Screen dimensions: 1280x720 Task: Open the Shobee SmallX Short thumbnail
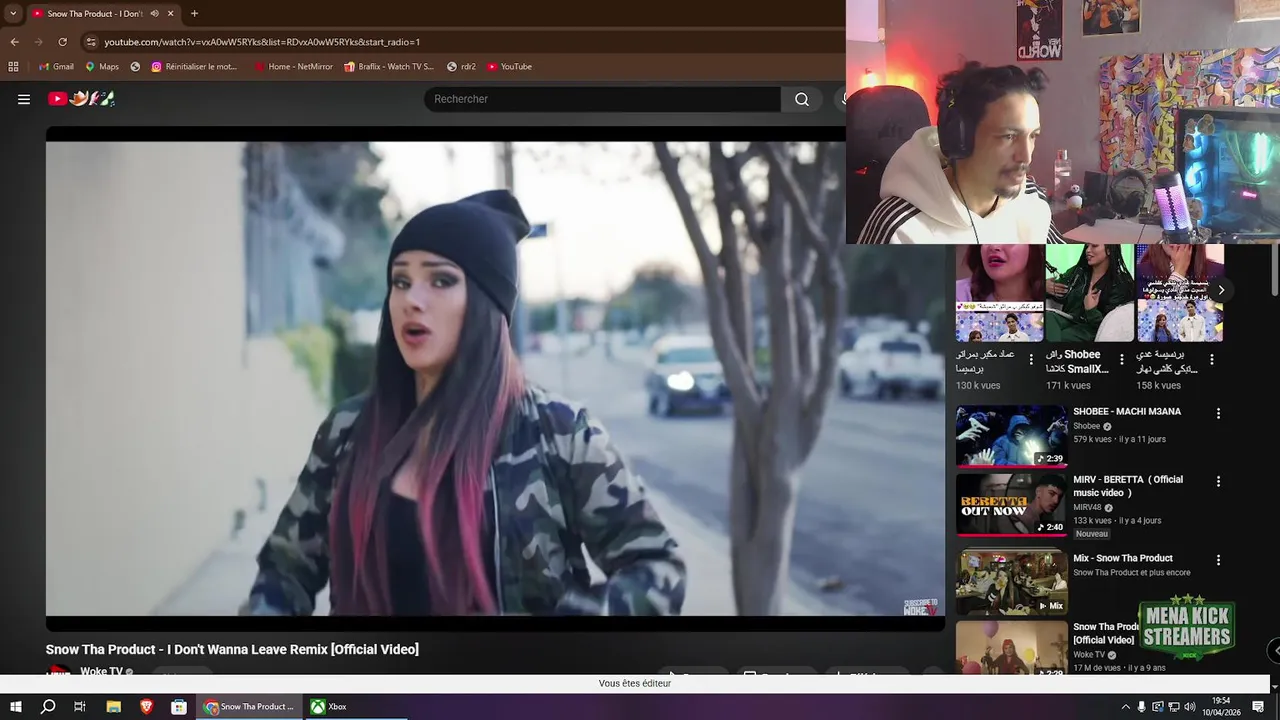(x=1090, y=293)
